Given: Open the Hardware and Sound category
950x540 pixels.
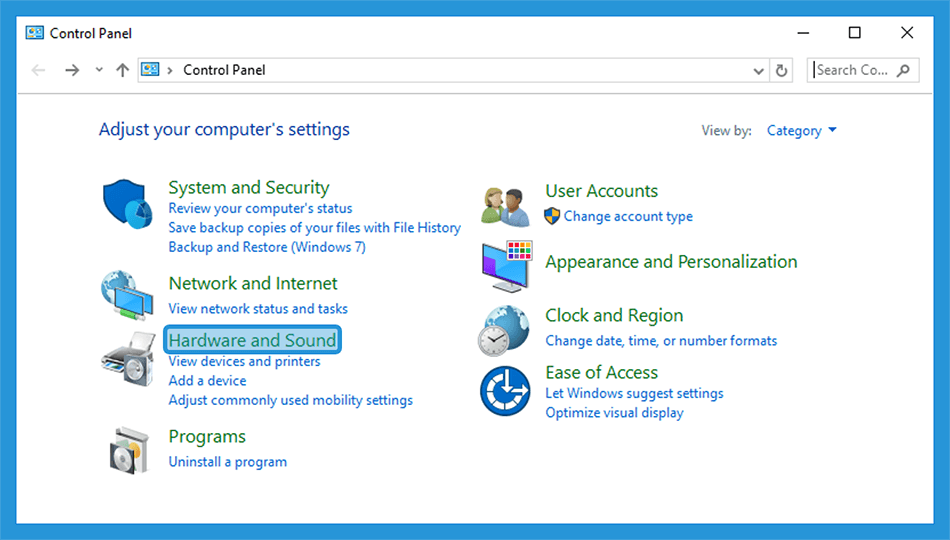Looking at the screenshot, I should (253, 340).
